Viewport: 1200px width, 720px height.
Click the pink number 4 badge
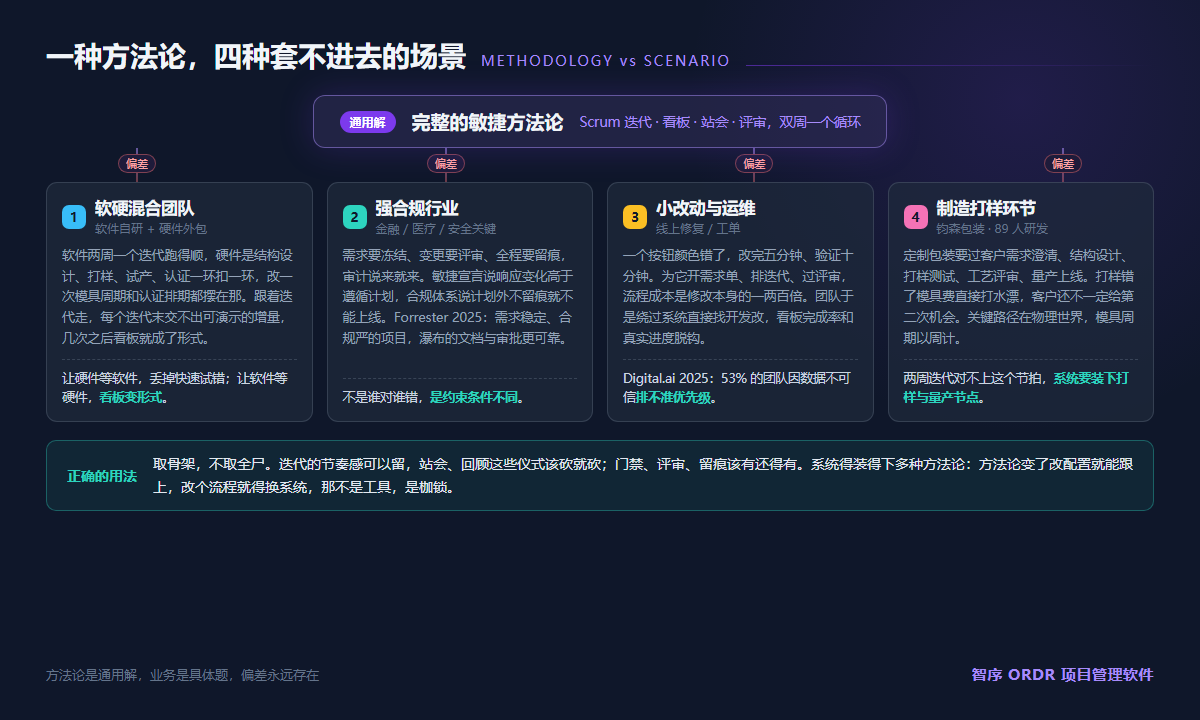(x=916, y=217)
